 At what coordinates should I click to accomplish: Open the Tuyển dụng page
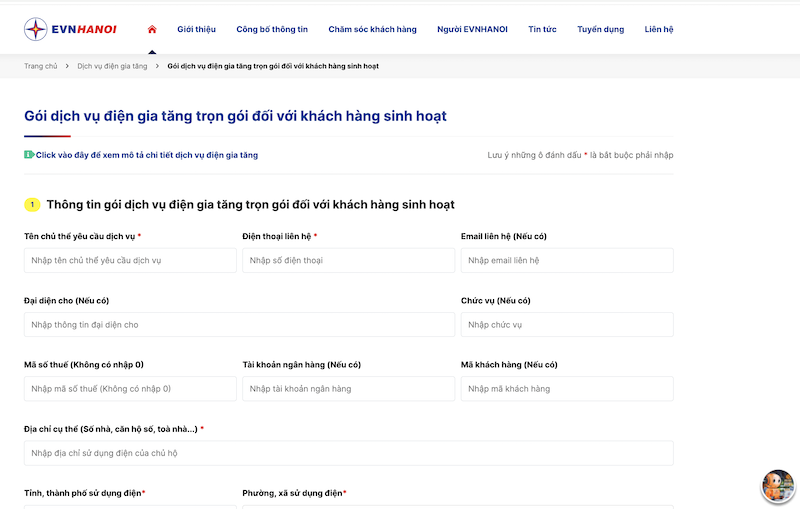click(x=600, y=29)
